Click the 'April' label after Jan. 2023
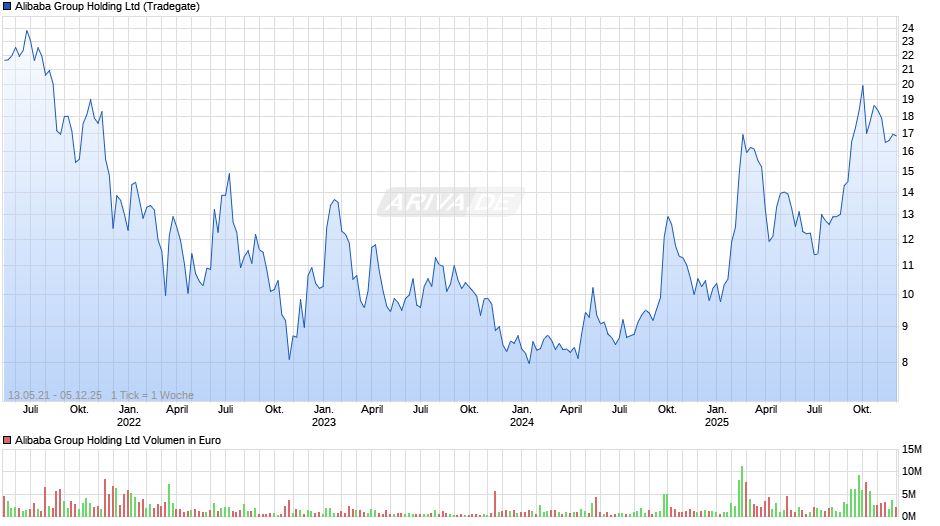Screen dimensions: 940x526 point(372,410)
